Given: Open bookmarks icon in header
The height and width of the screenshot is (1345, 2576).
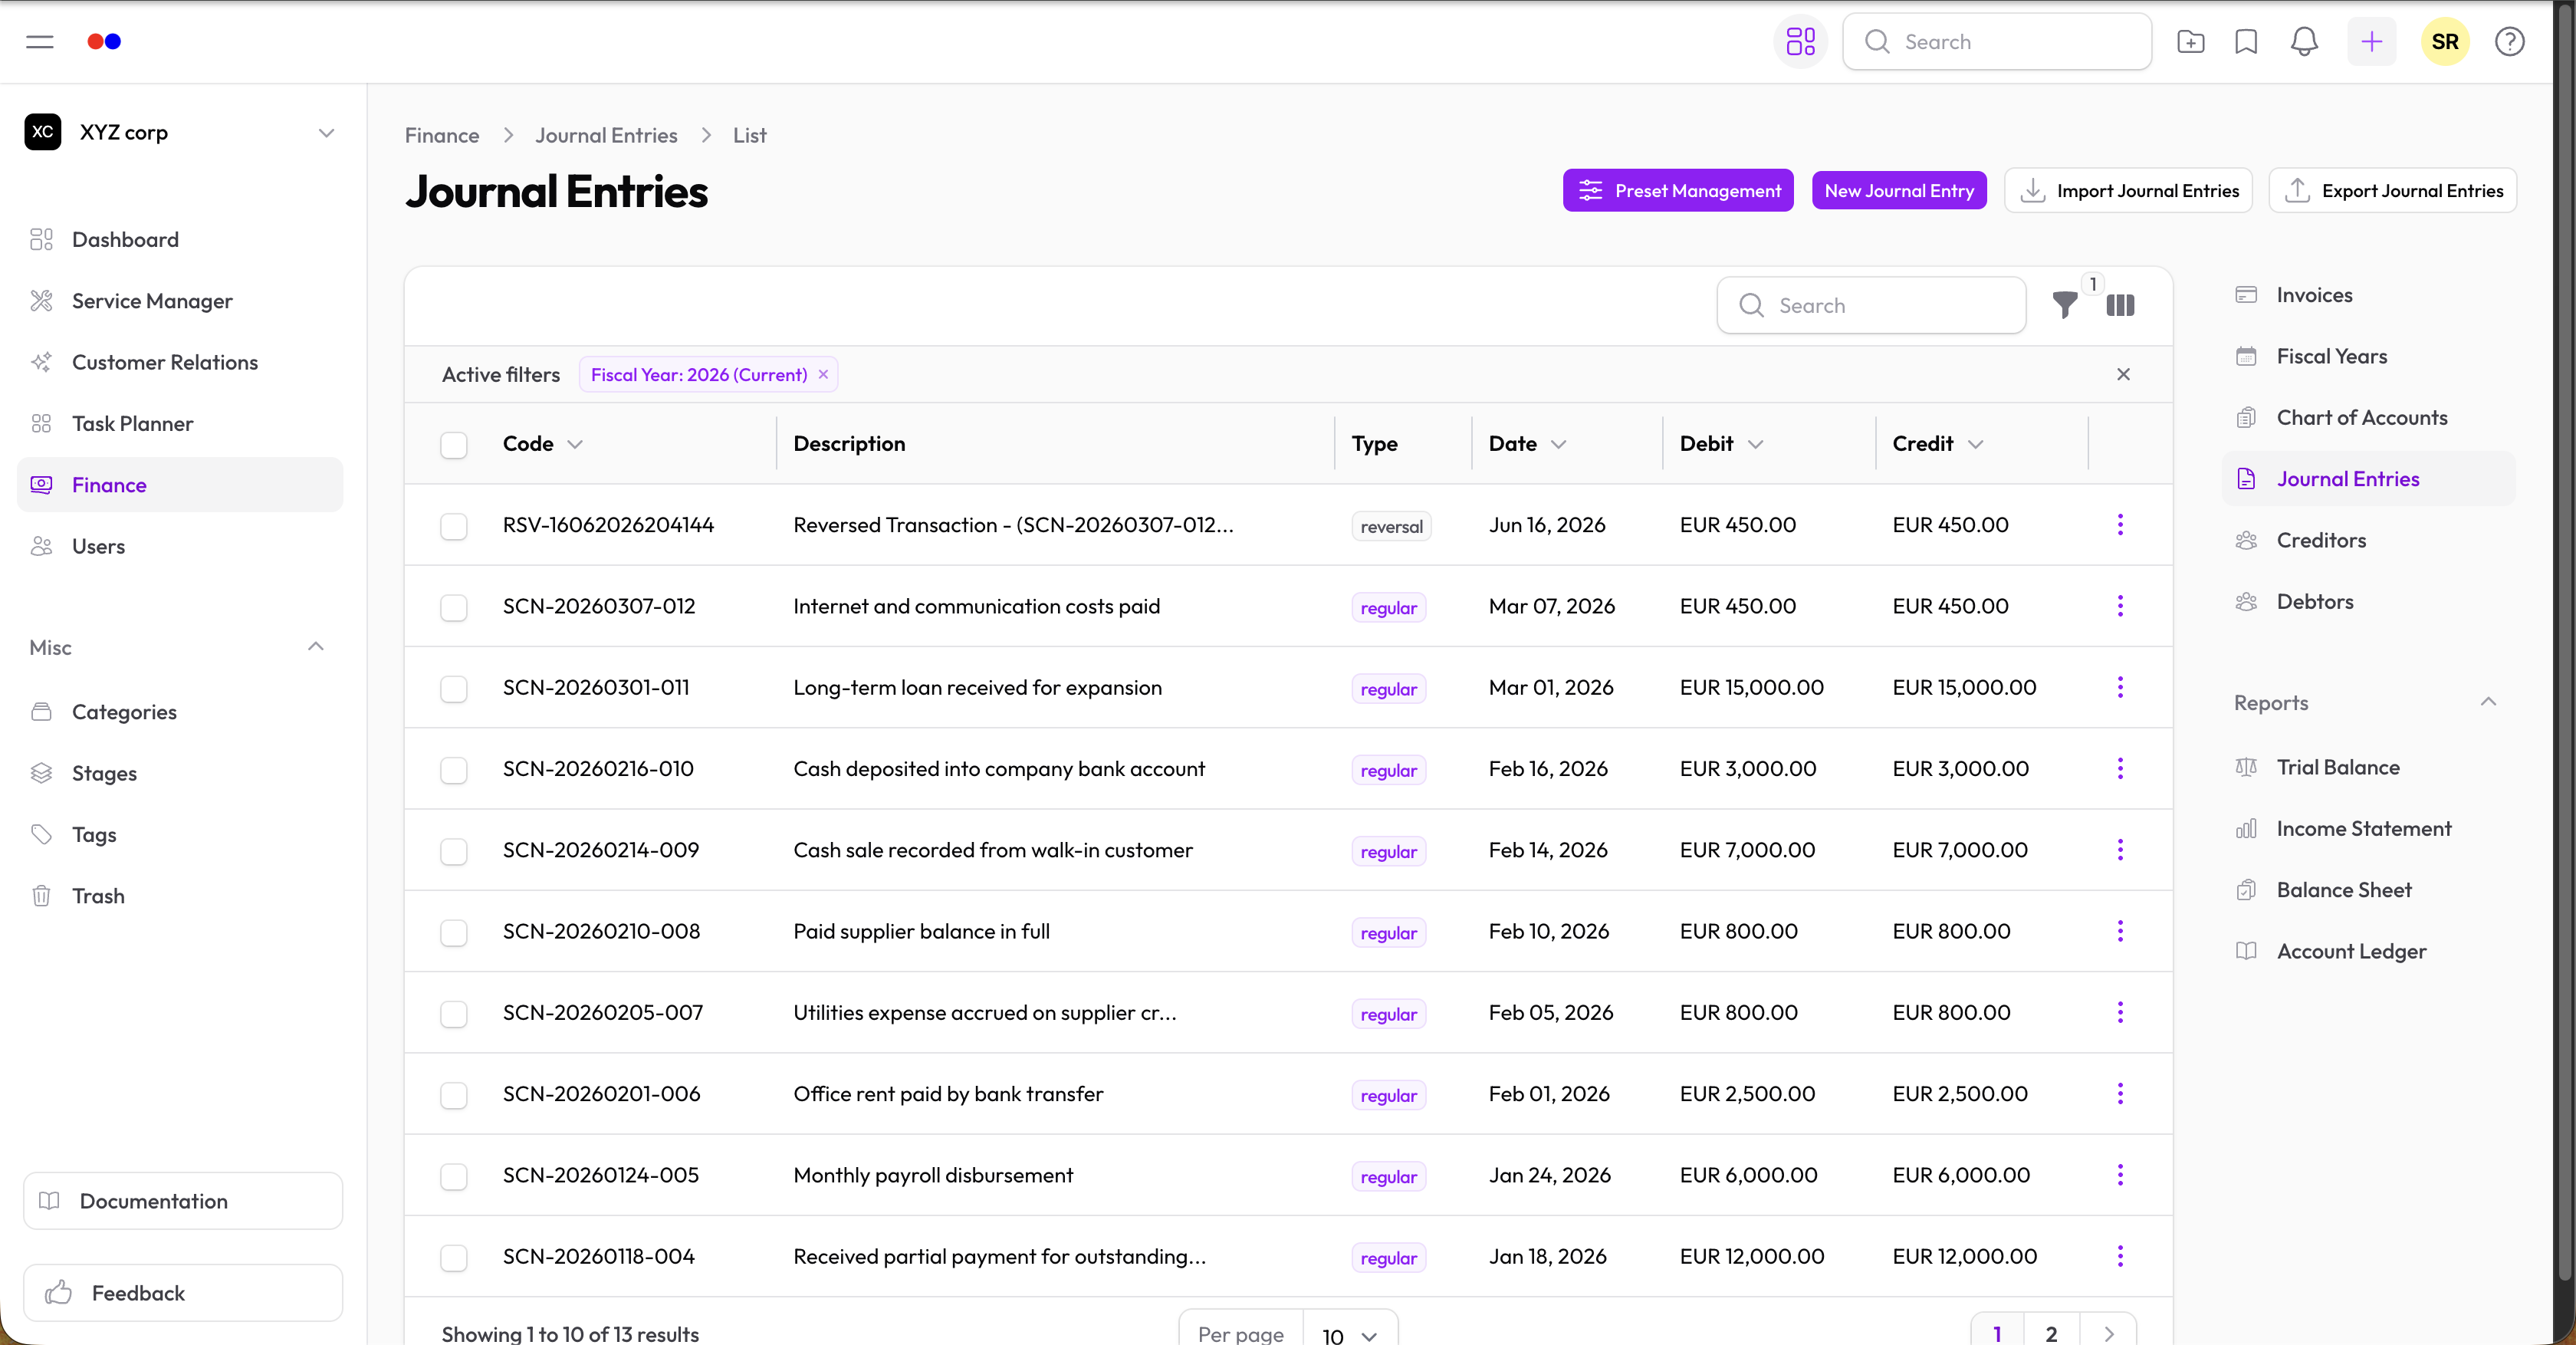Looking at the screenshot, I should point(2246,42).
